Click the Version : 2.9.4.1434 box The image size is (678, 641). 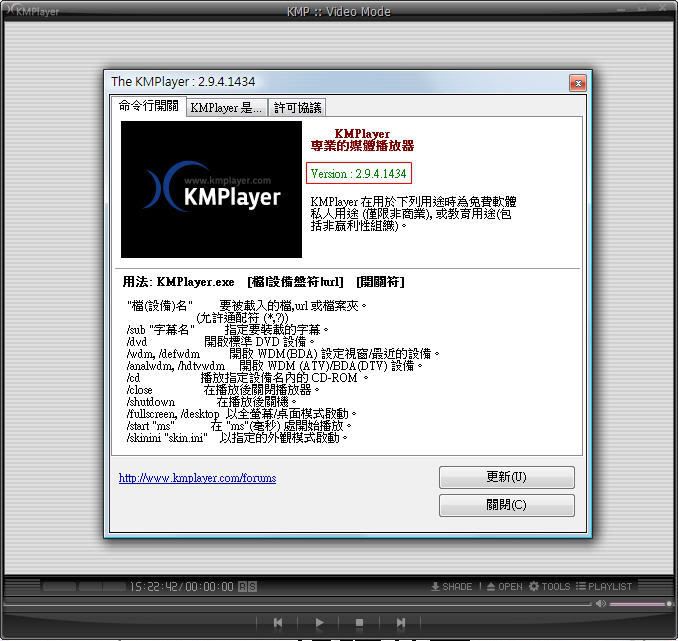pos(358,173)
